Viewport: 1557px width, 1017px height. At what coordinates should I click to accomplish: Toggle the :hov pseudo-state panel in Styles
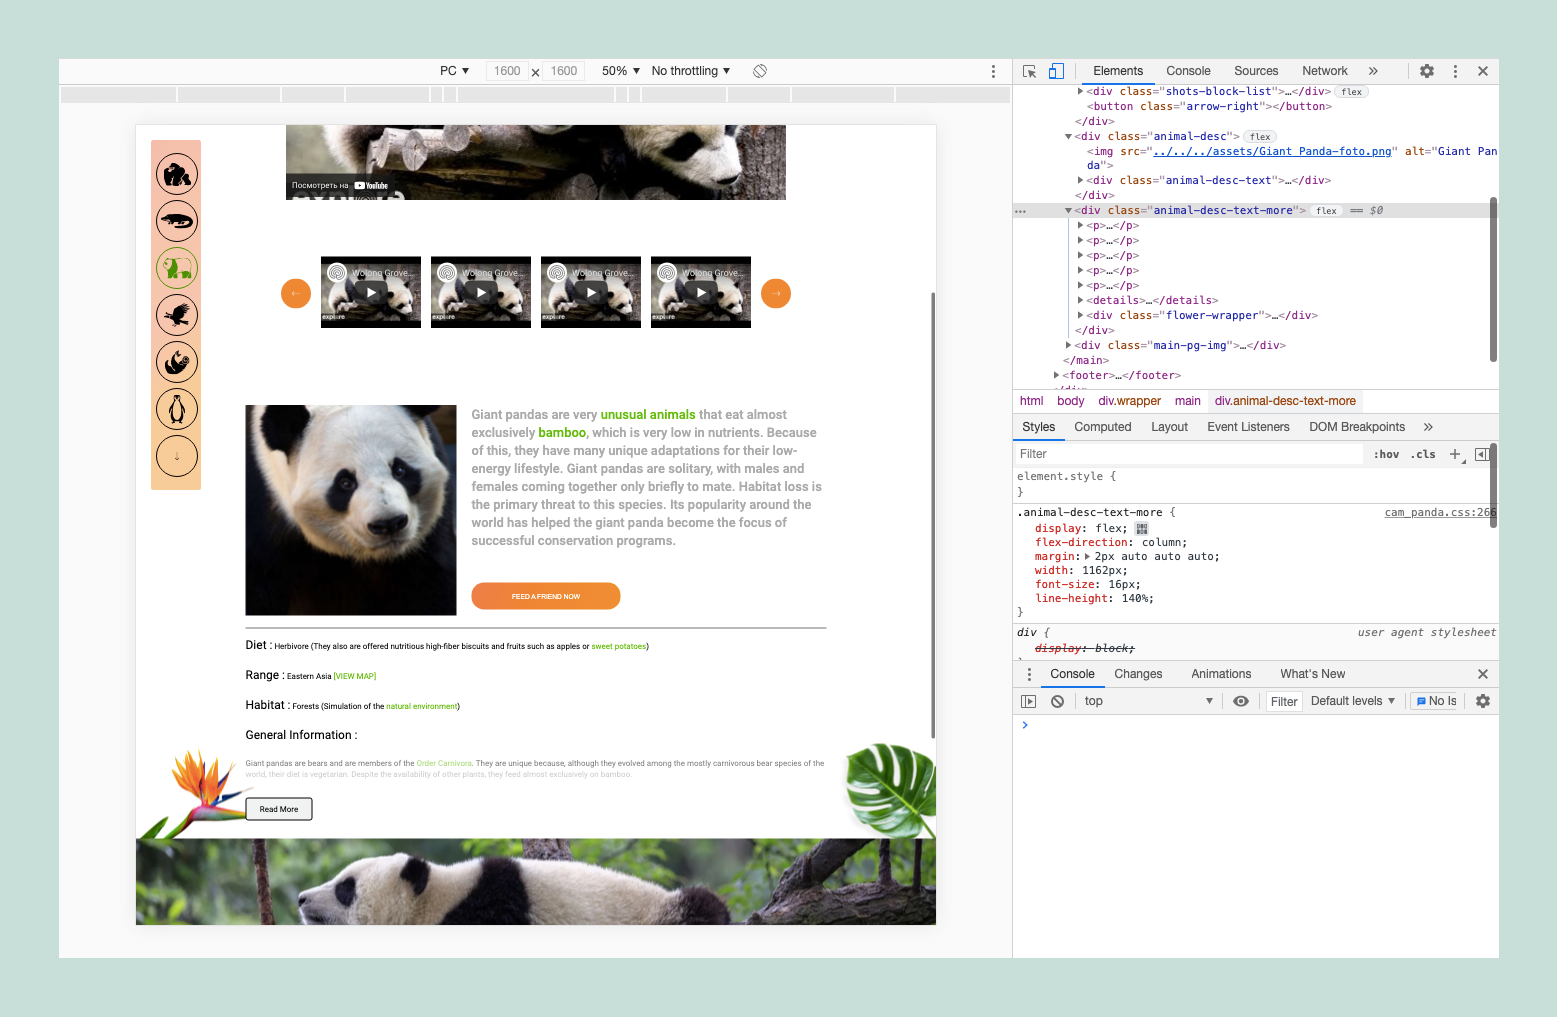(x=1386, y=453)
